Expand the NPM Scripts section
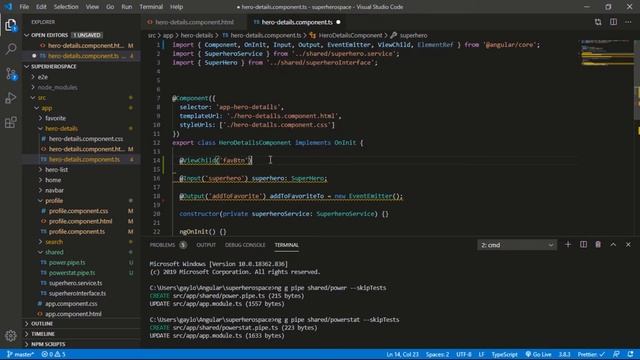The width and height of the screenshot is (640, 360). 48,344
